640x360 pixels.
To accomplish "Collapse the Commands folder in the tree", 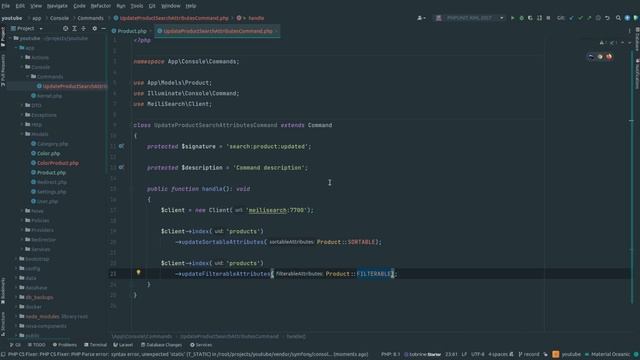I will click(x=28, y=77).
